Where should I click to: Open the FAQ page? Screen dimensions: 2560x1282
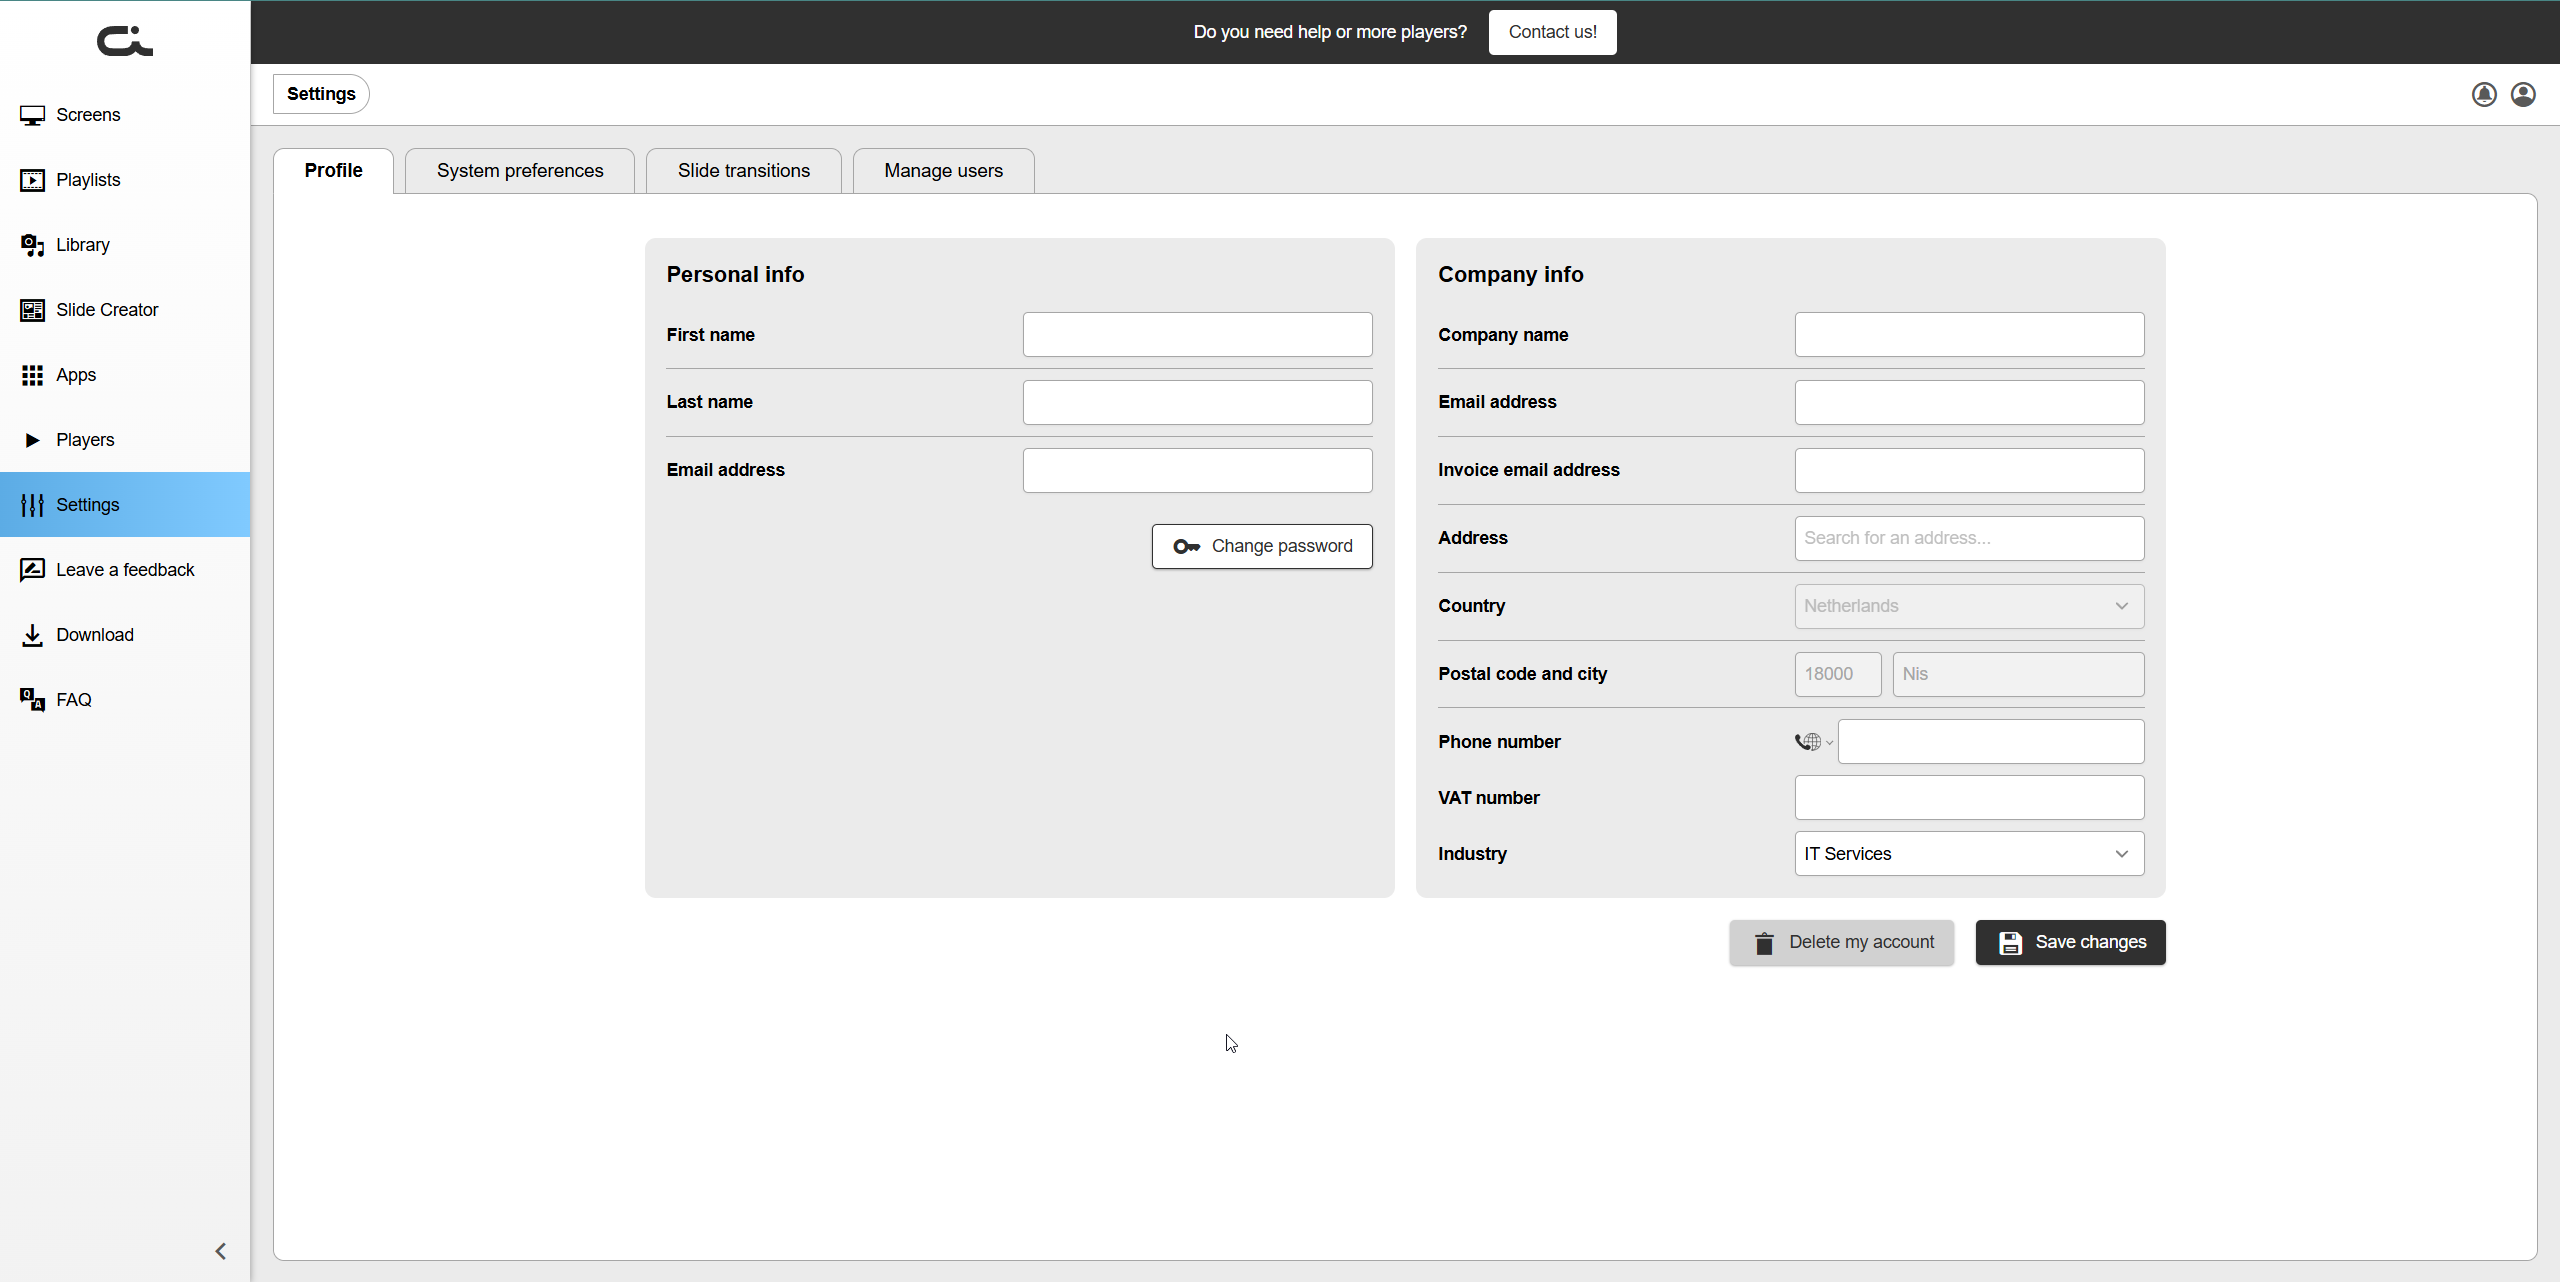tap(73, 700)
